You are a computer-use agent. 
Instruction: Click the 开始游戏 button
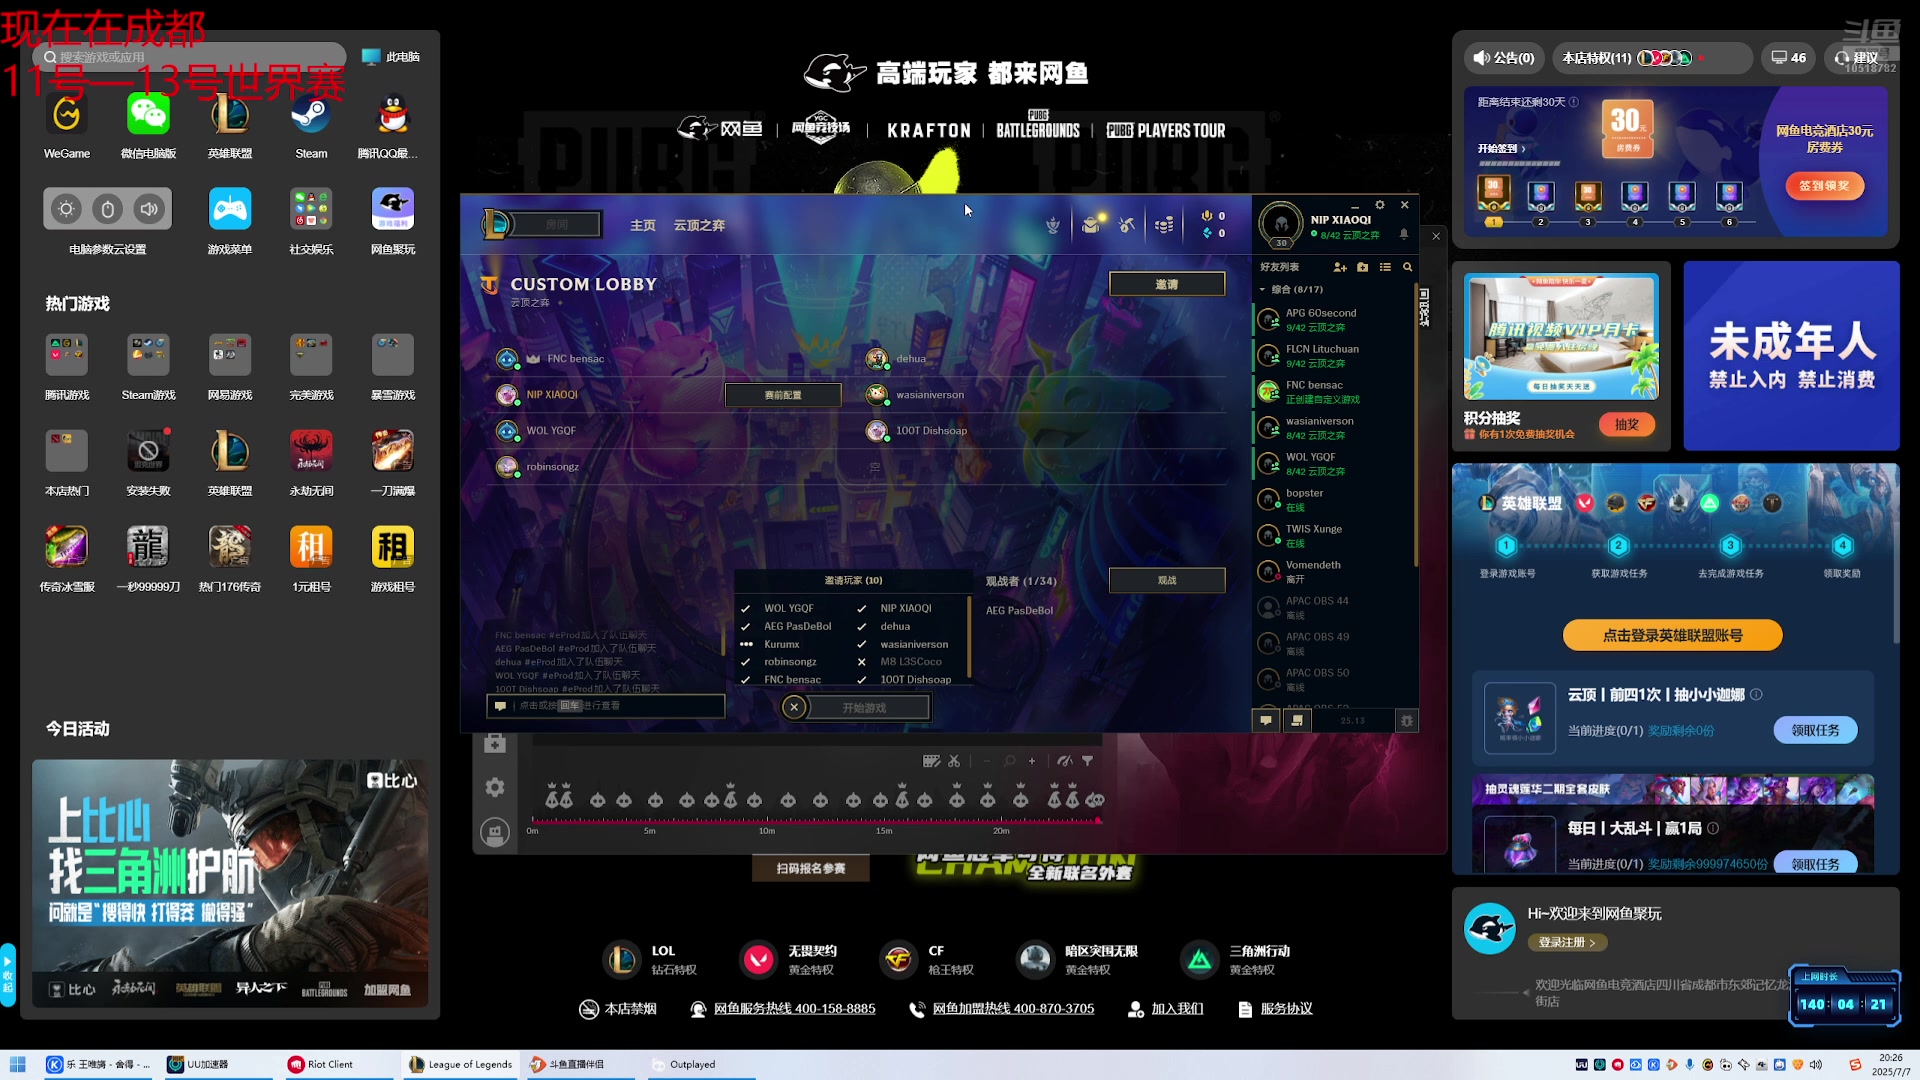click(865, 707)
